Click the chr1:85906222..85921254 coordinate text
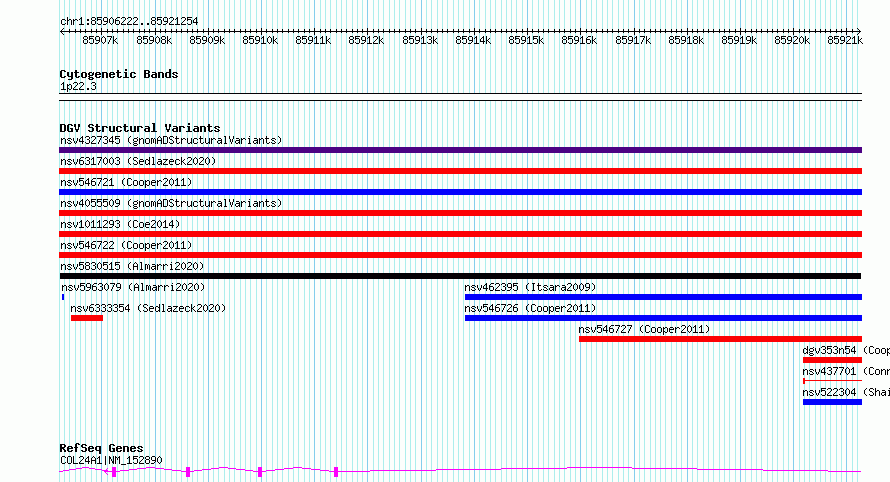This screenshot has width=890, height=482. 129,22
